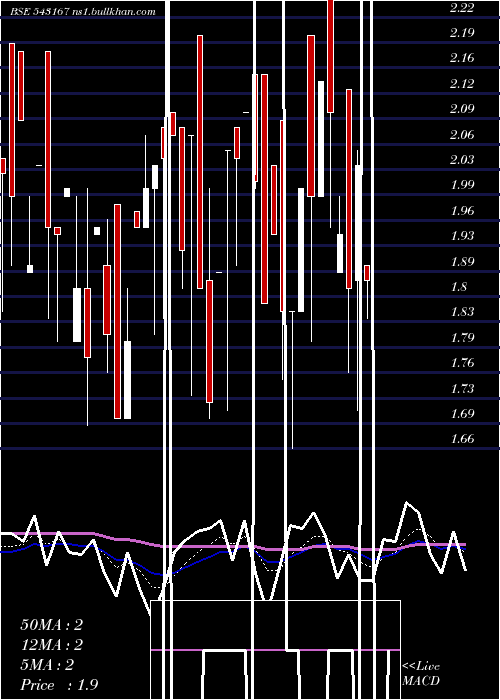Pick the 1.66 price axis label
Viewport: 500px width, 700px height.
[x=462, y=439]
